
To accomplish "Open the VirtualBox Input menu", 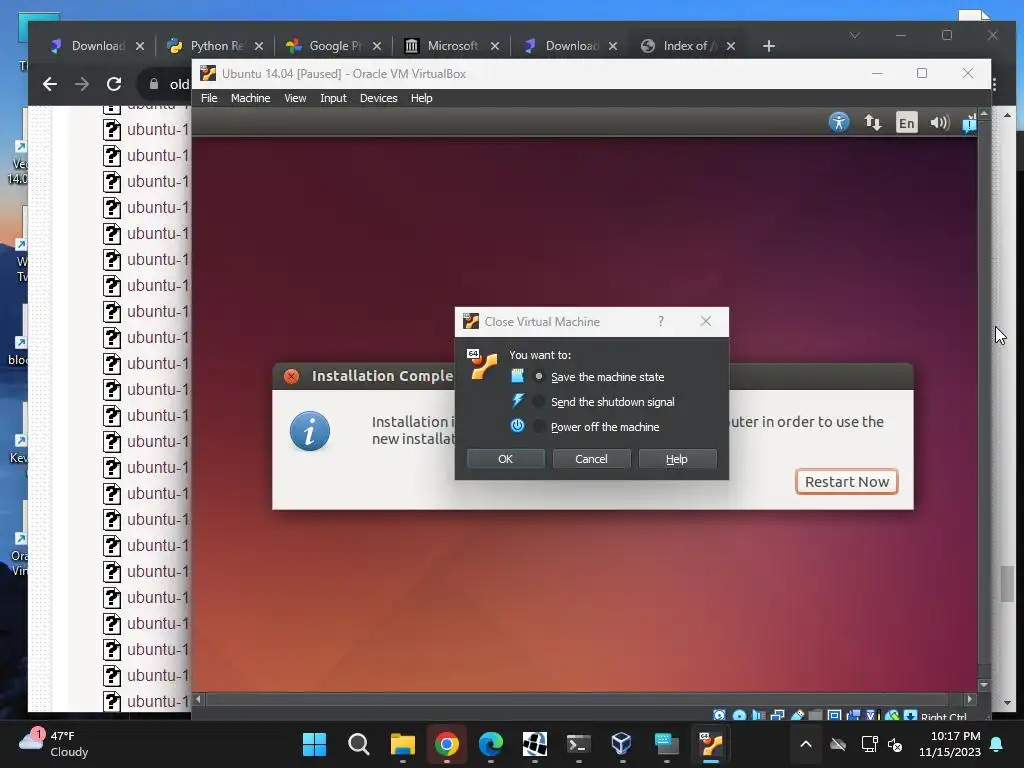I will 333,98.
